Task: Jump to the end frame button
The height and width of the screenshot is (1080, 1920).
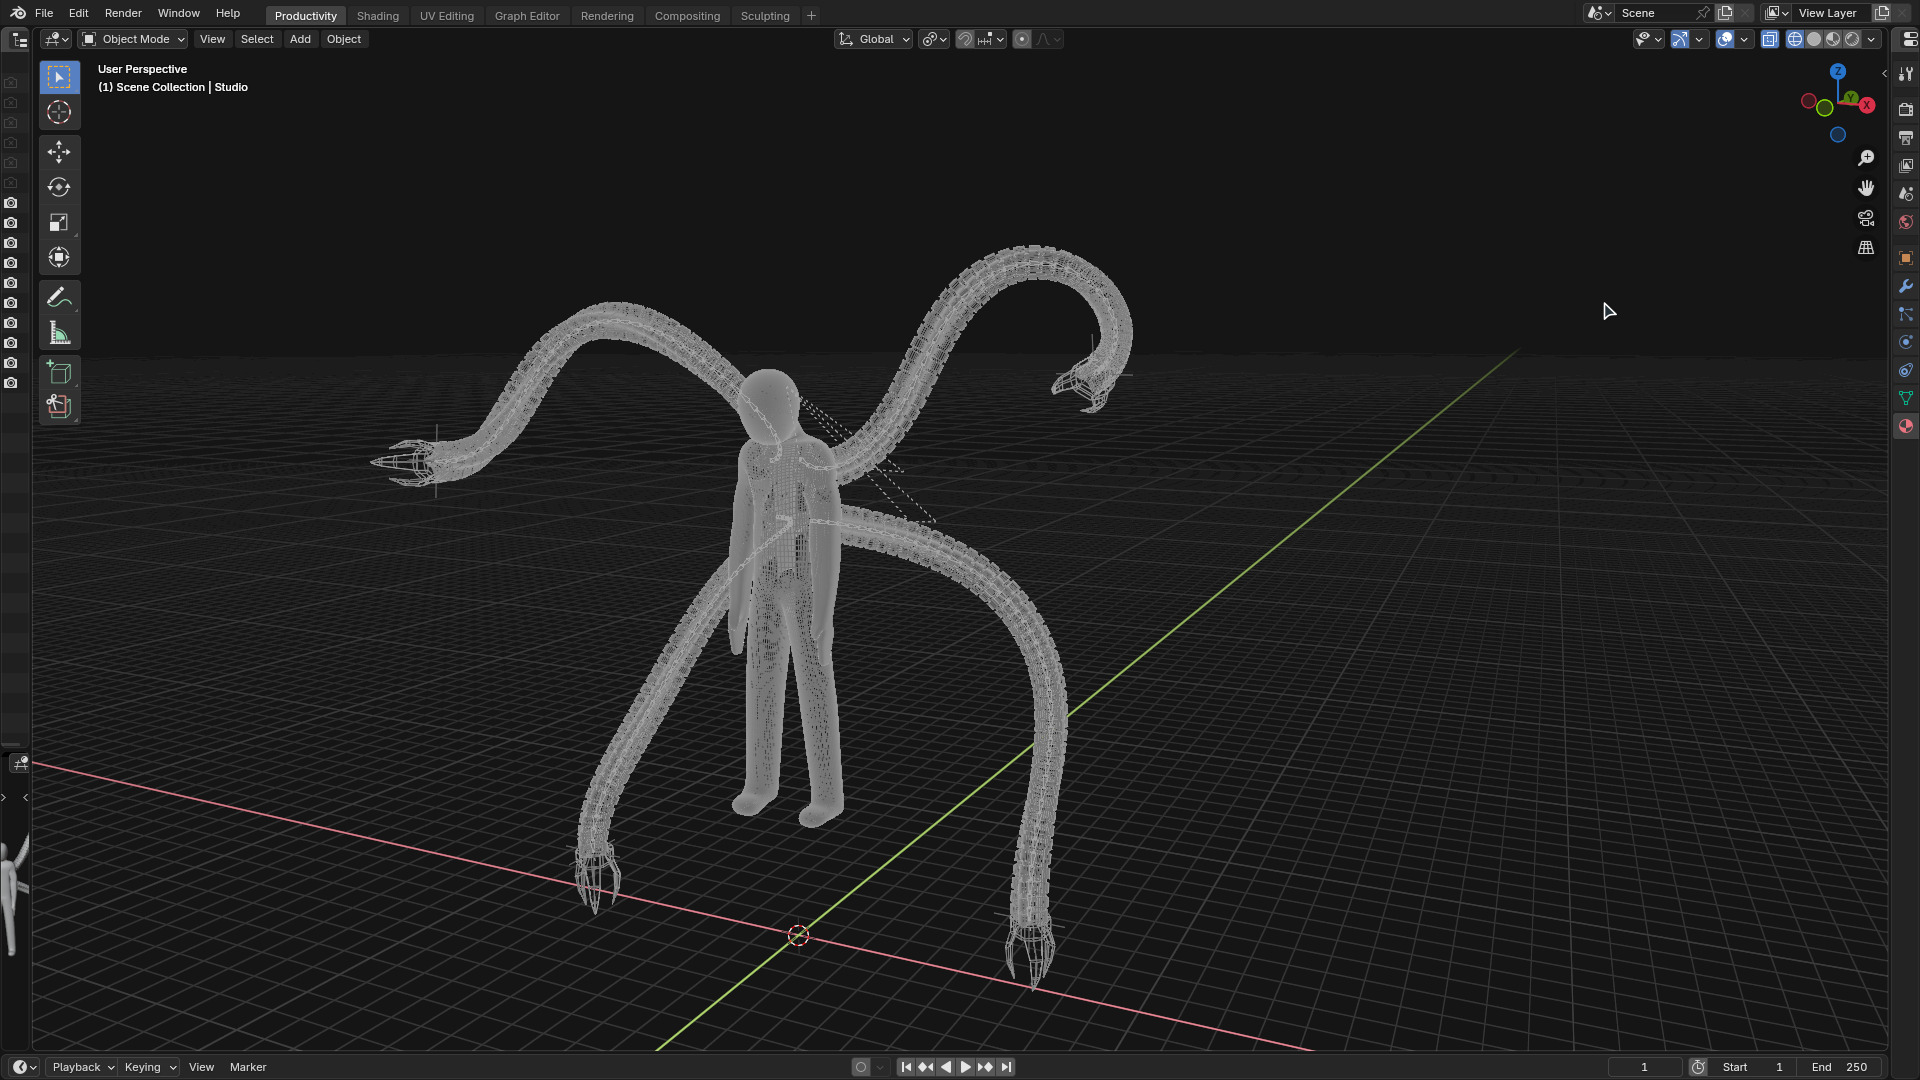Action: [x=1006, y=1067]
